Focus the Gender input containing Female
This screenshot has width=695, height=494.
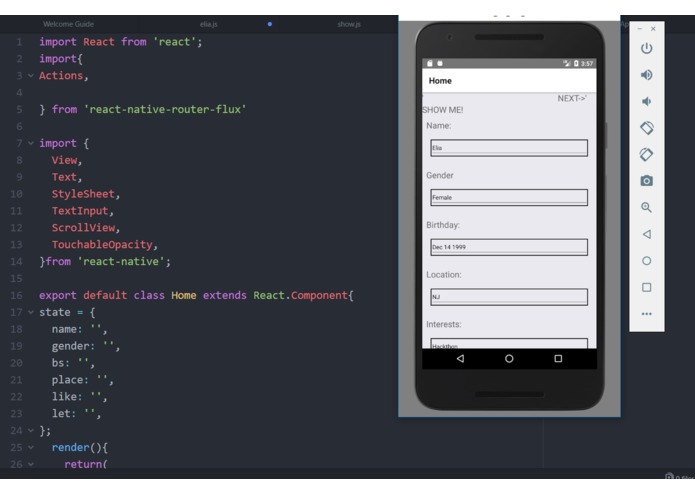[x=509, y=198]
